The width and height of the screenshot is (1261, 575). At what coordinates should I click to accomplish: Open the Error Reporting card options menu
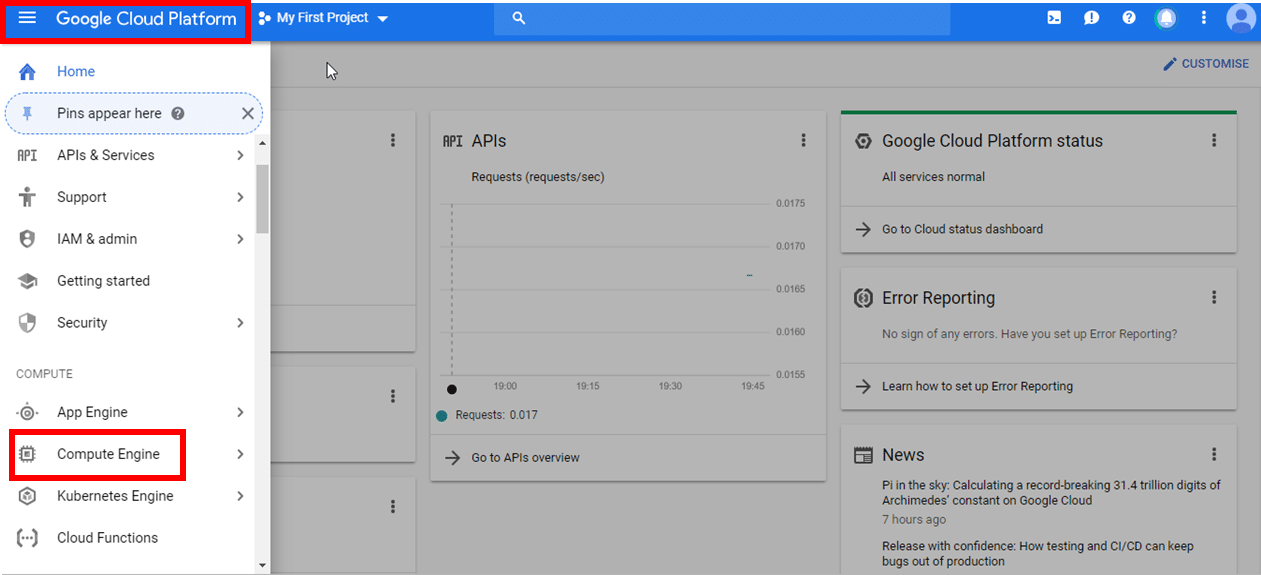pos(1214,298)
